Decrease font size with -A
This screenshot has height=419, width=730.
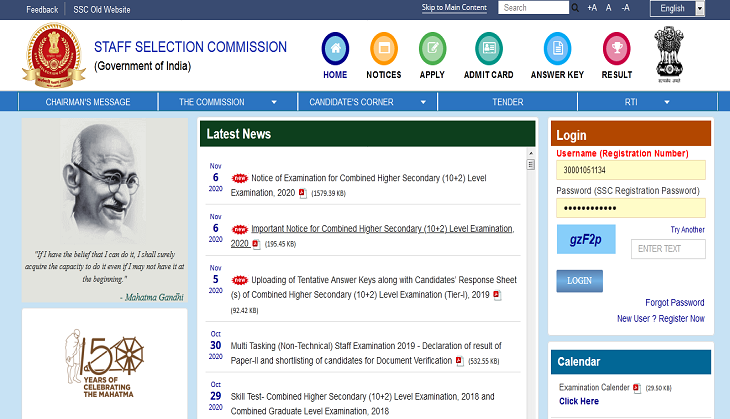(x=626, y=8)
